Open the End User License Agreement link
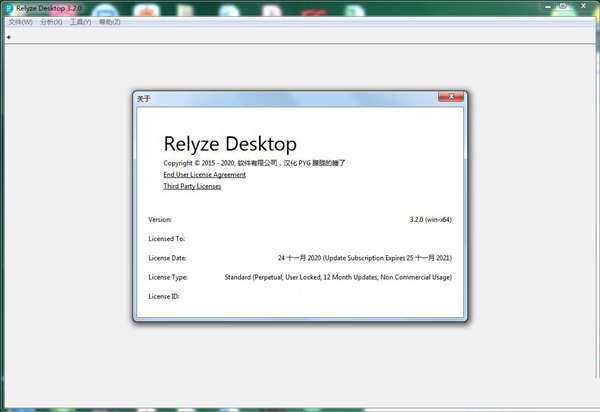This screenshot has width=600, height=412. [204, 175]
